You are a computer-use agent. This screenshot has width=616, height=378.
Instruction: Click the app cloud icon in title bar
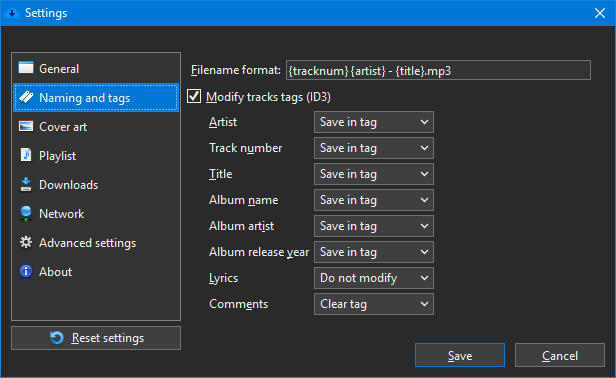point(12,13)
